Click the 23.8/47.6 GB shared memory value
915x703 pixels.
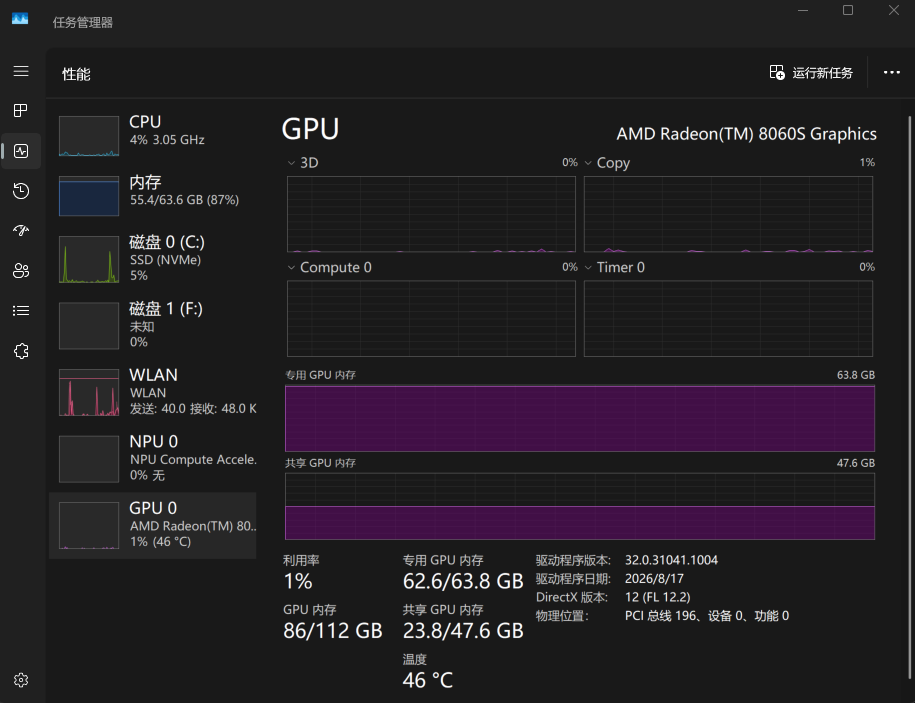463,631
